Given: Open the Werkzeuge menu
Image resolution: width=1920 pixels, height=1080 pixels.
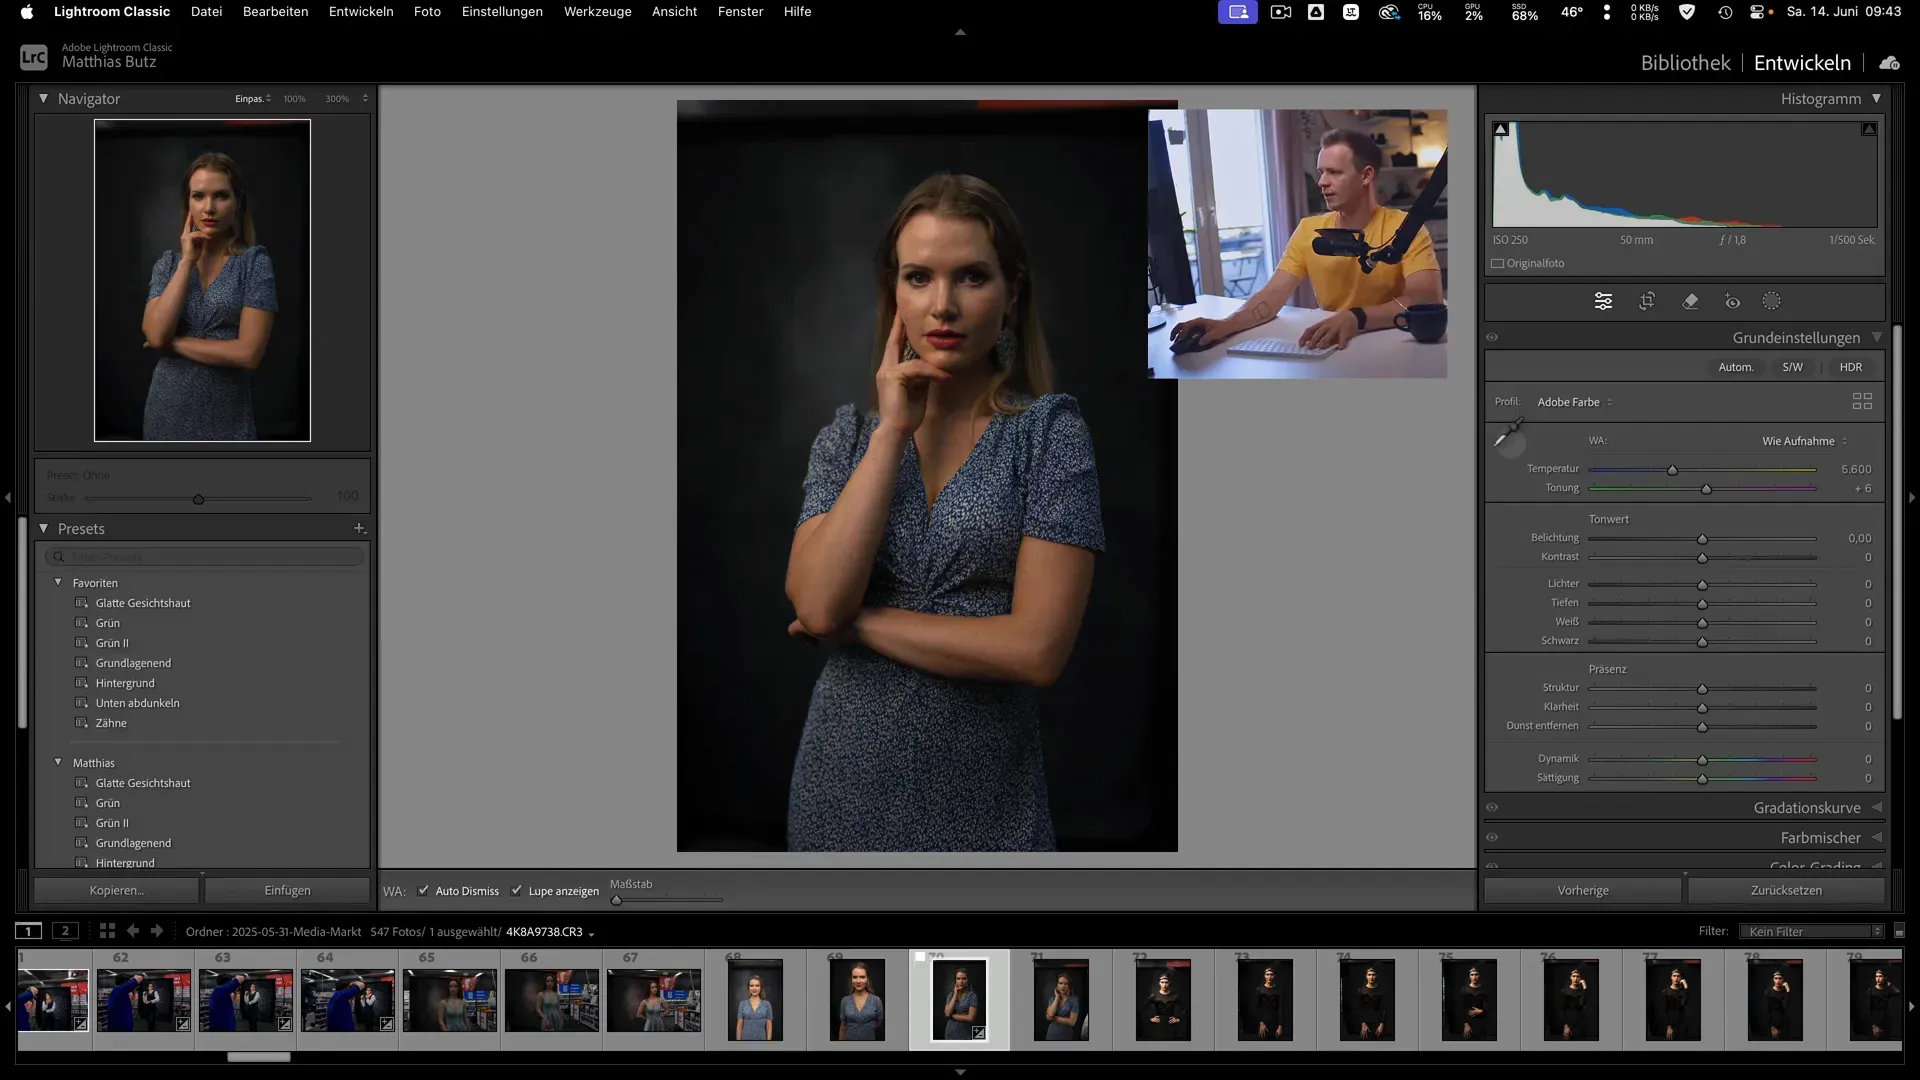Looking at the screenshot, I should tap(597, 11).
